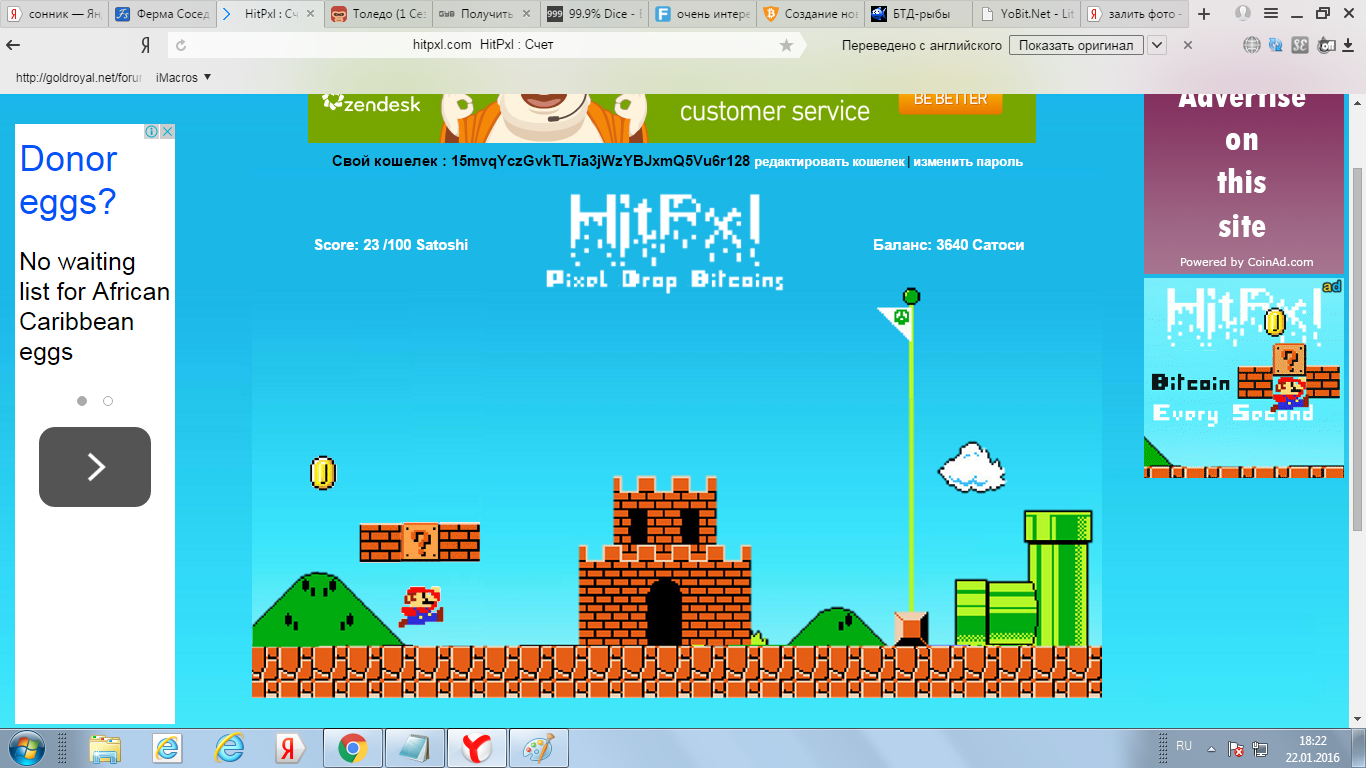This screenshot has width=1366, height=768.
Task: Click 'редактировать кошелек' link
Action: coord(829,161)
